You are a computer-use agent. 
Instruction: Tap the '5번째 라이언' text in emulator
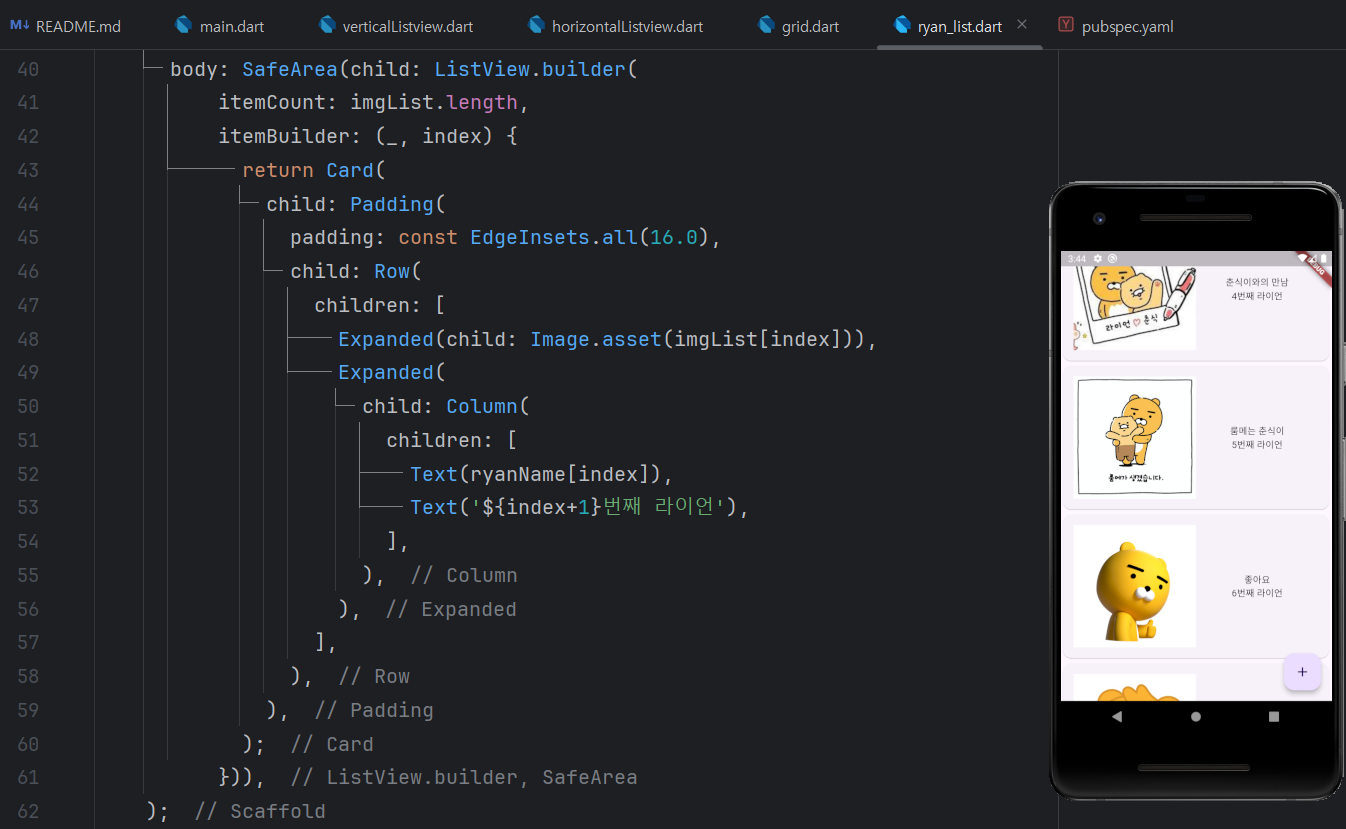pos(1257,444)
